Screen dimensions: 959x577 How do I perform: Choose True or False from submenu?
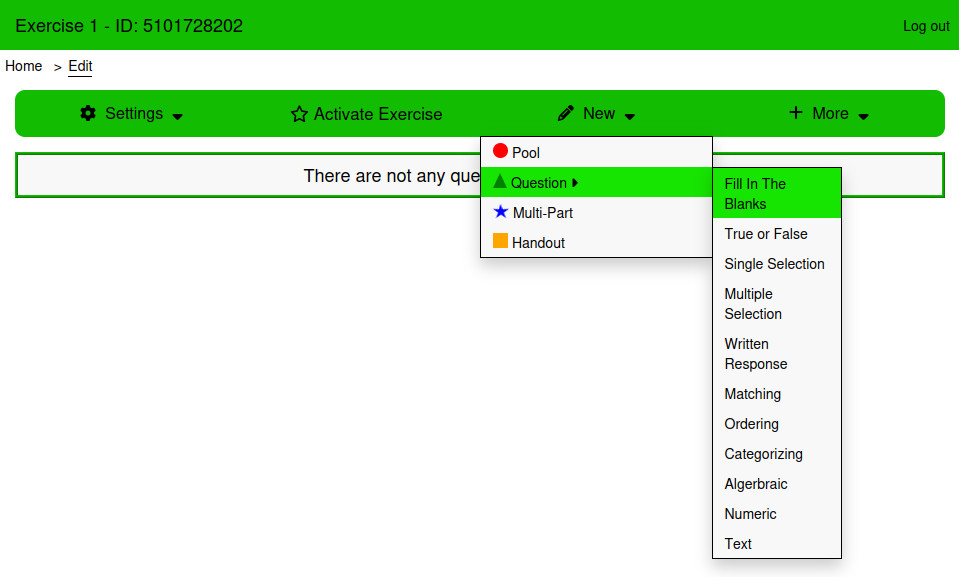[x=766, y=234]
